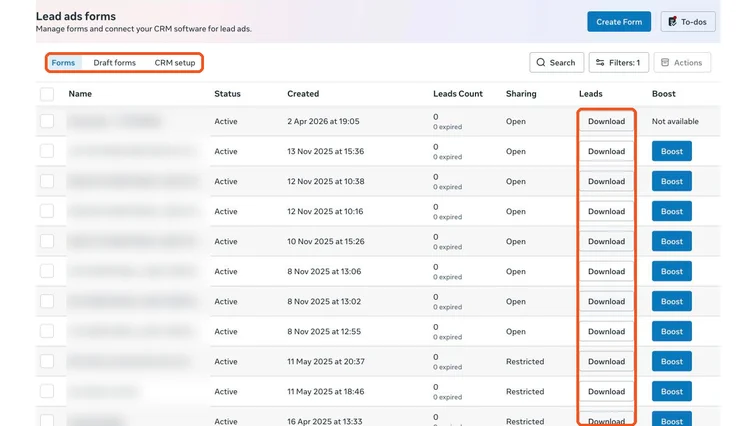Screen dimensions: 756x426
Task: Download leads for form created 8 Nov 12:55
Action: (606, 332)
